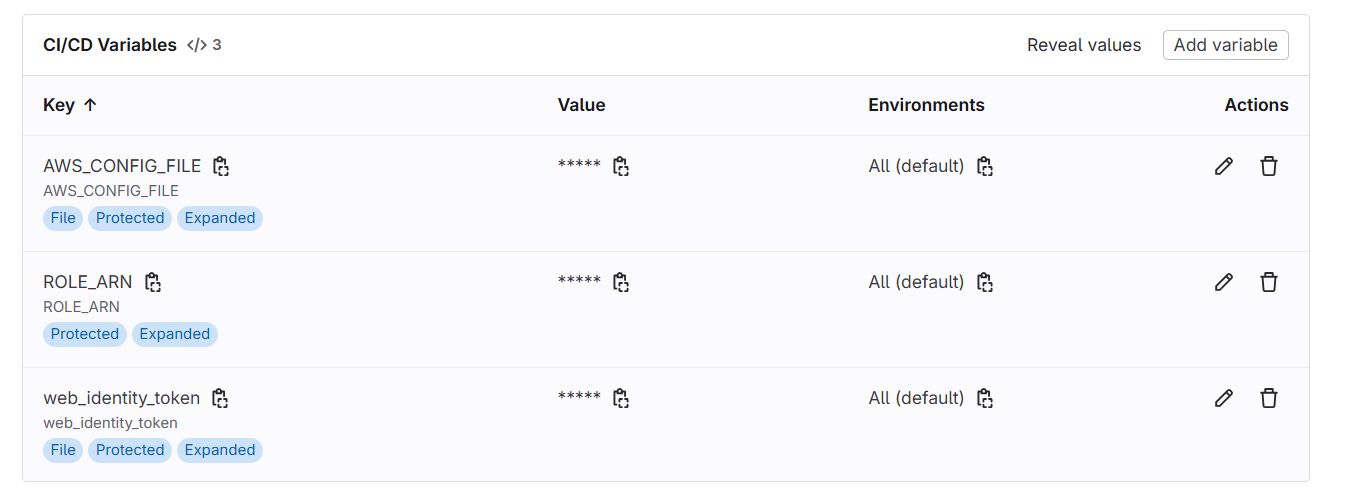Copy the masked value of ROLE_ARN
This screenshot has height=496, width=1353.
620,282
